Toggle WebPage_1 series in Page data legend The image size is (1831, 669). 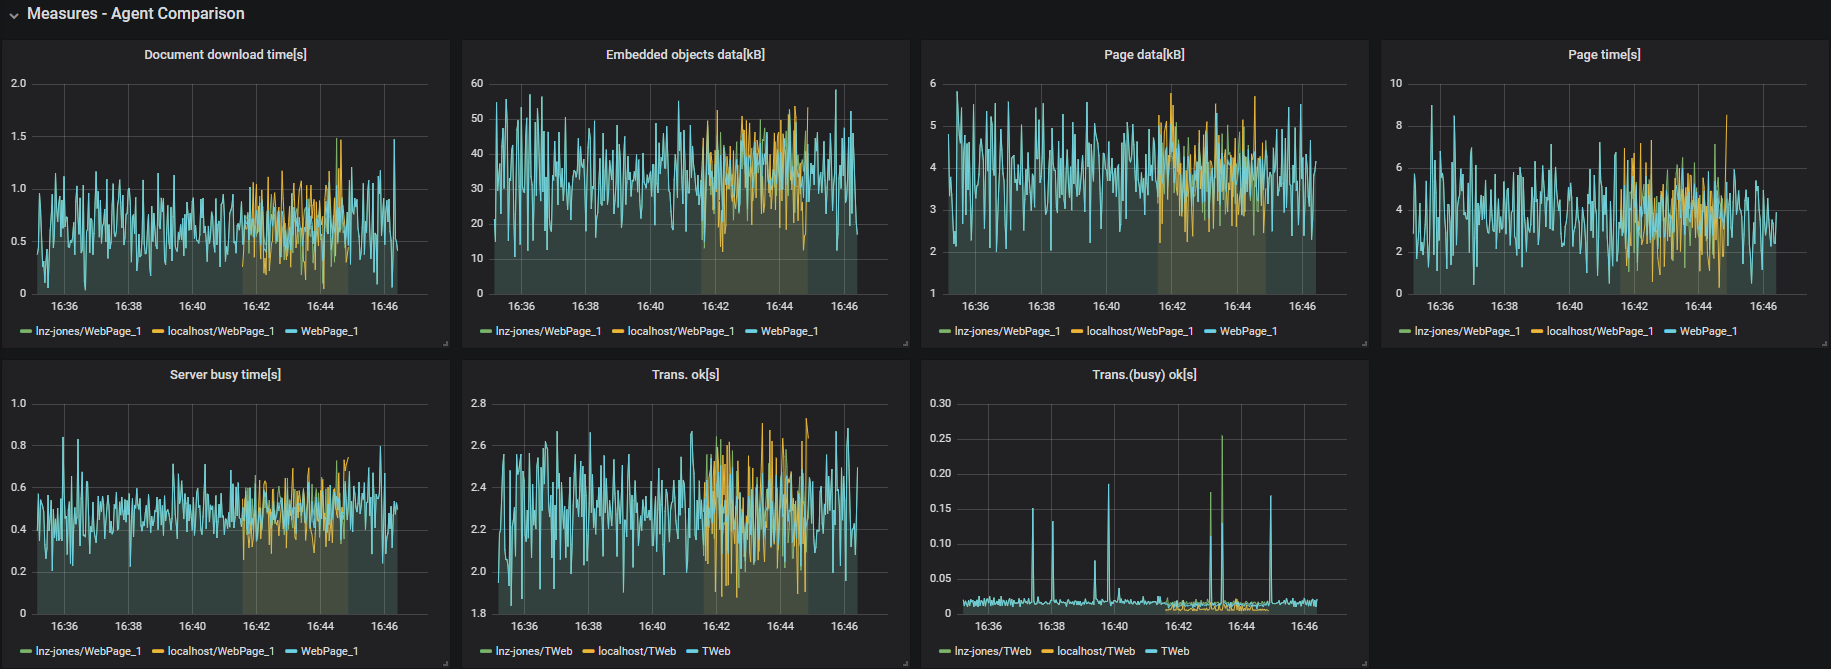coord(1248,332)
